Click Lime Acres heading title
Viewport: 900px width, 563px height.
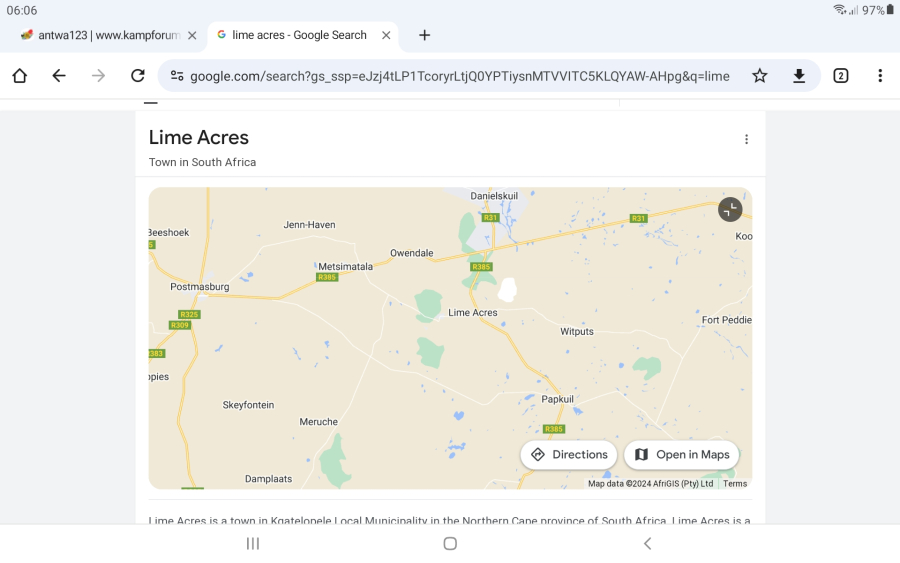tap(199, 138)
